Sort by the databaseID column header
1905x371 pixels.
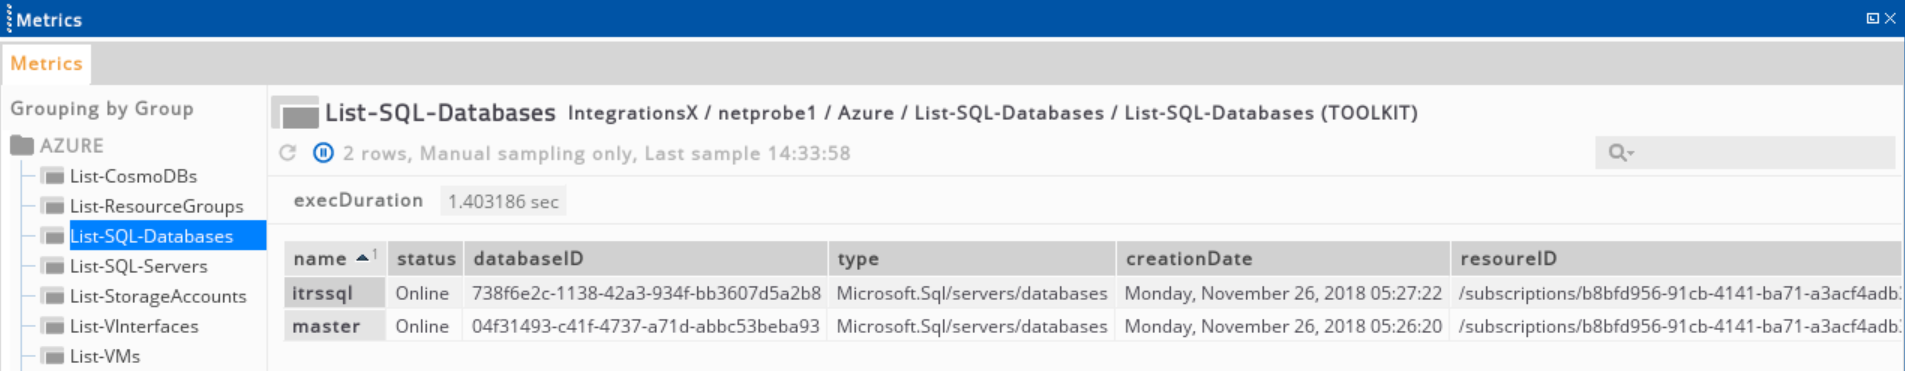coord(646,259)
